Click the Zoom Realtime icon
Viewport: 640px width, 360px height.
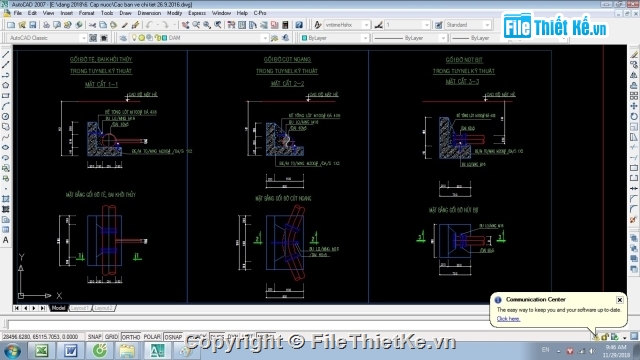tap(196, 25)
